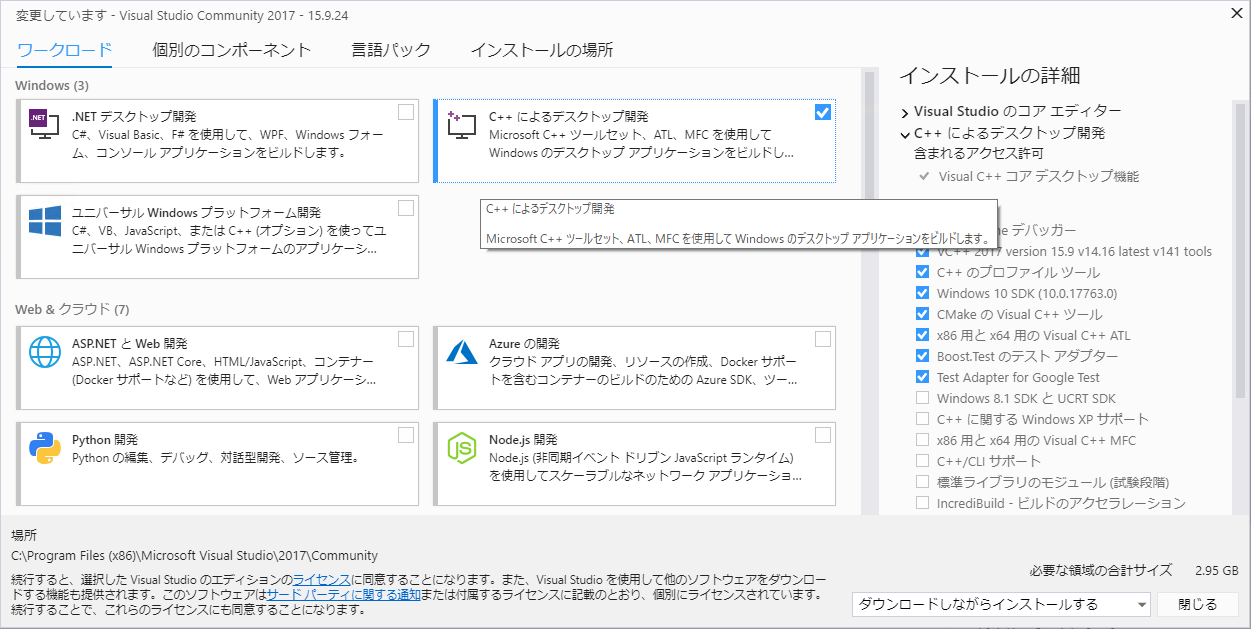Enable x86 用と x64 用の Visual C++ MFC
This screenshot has height=629, width=1251.
[x=922, y=440]
